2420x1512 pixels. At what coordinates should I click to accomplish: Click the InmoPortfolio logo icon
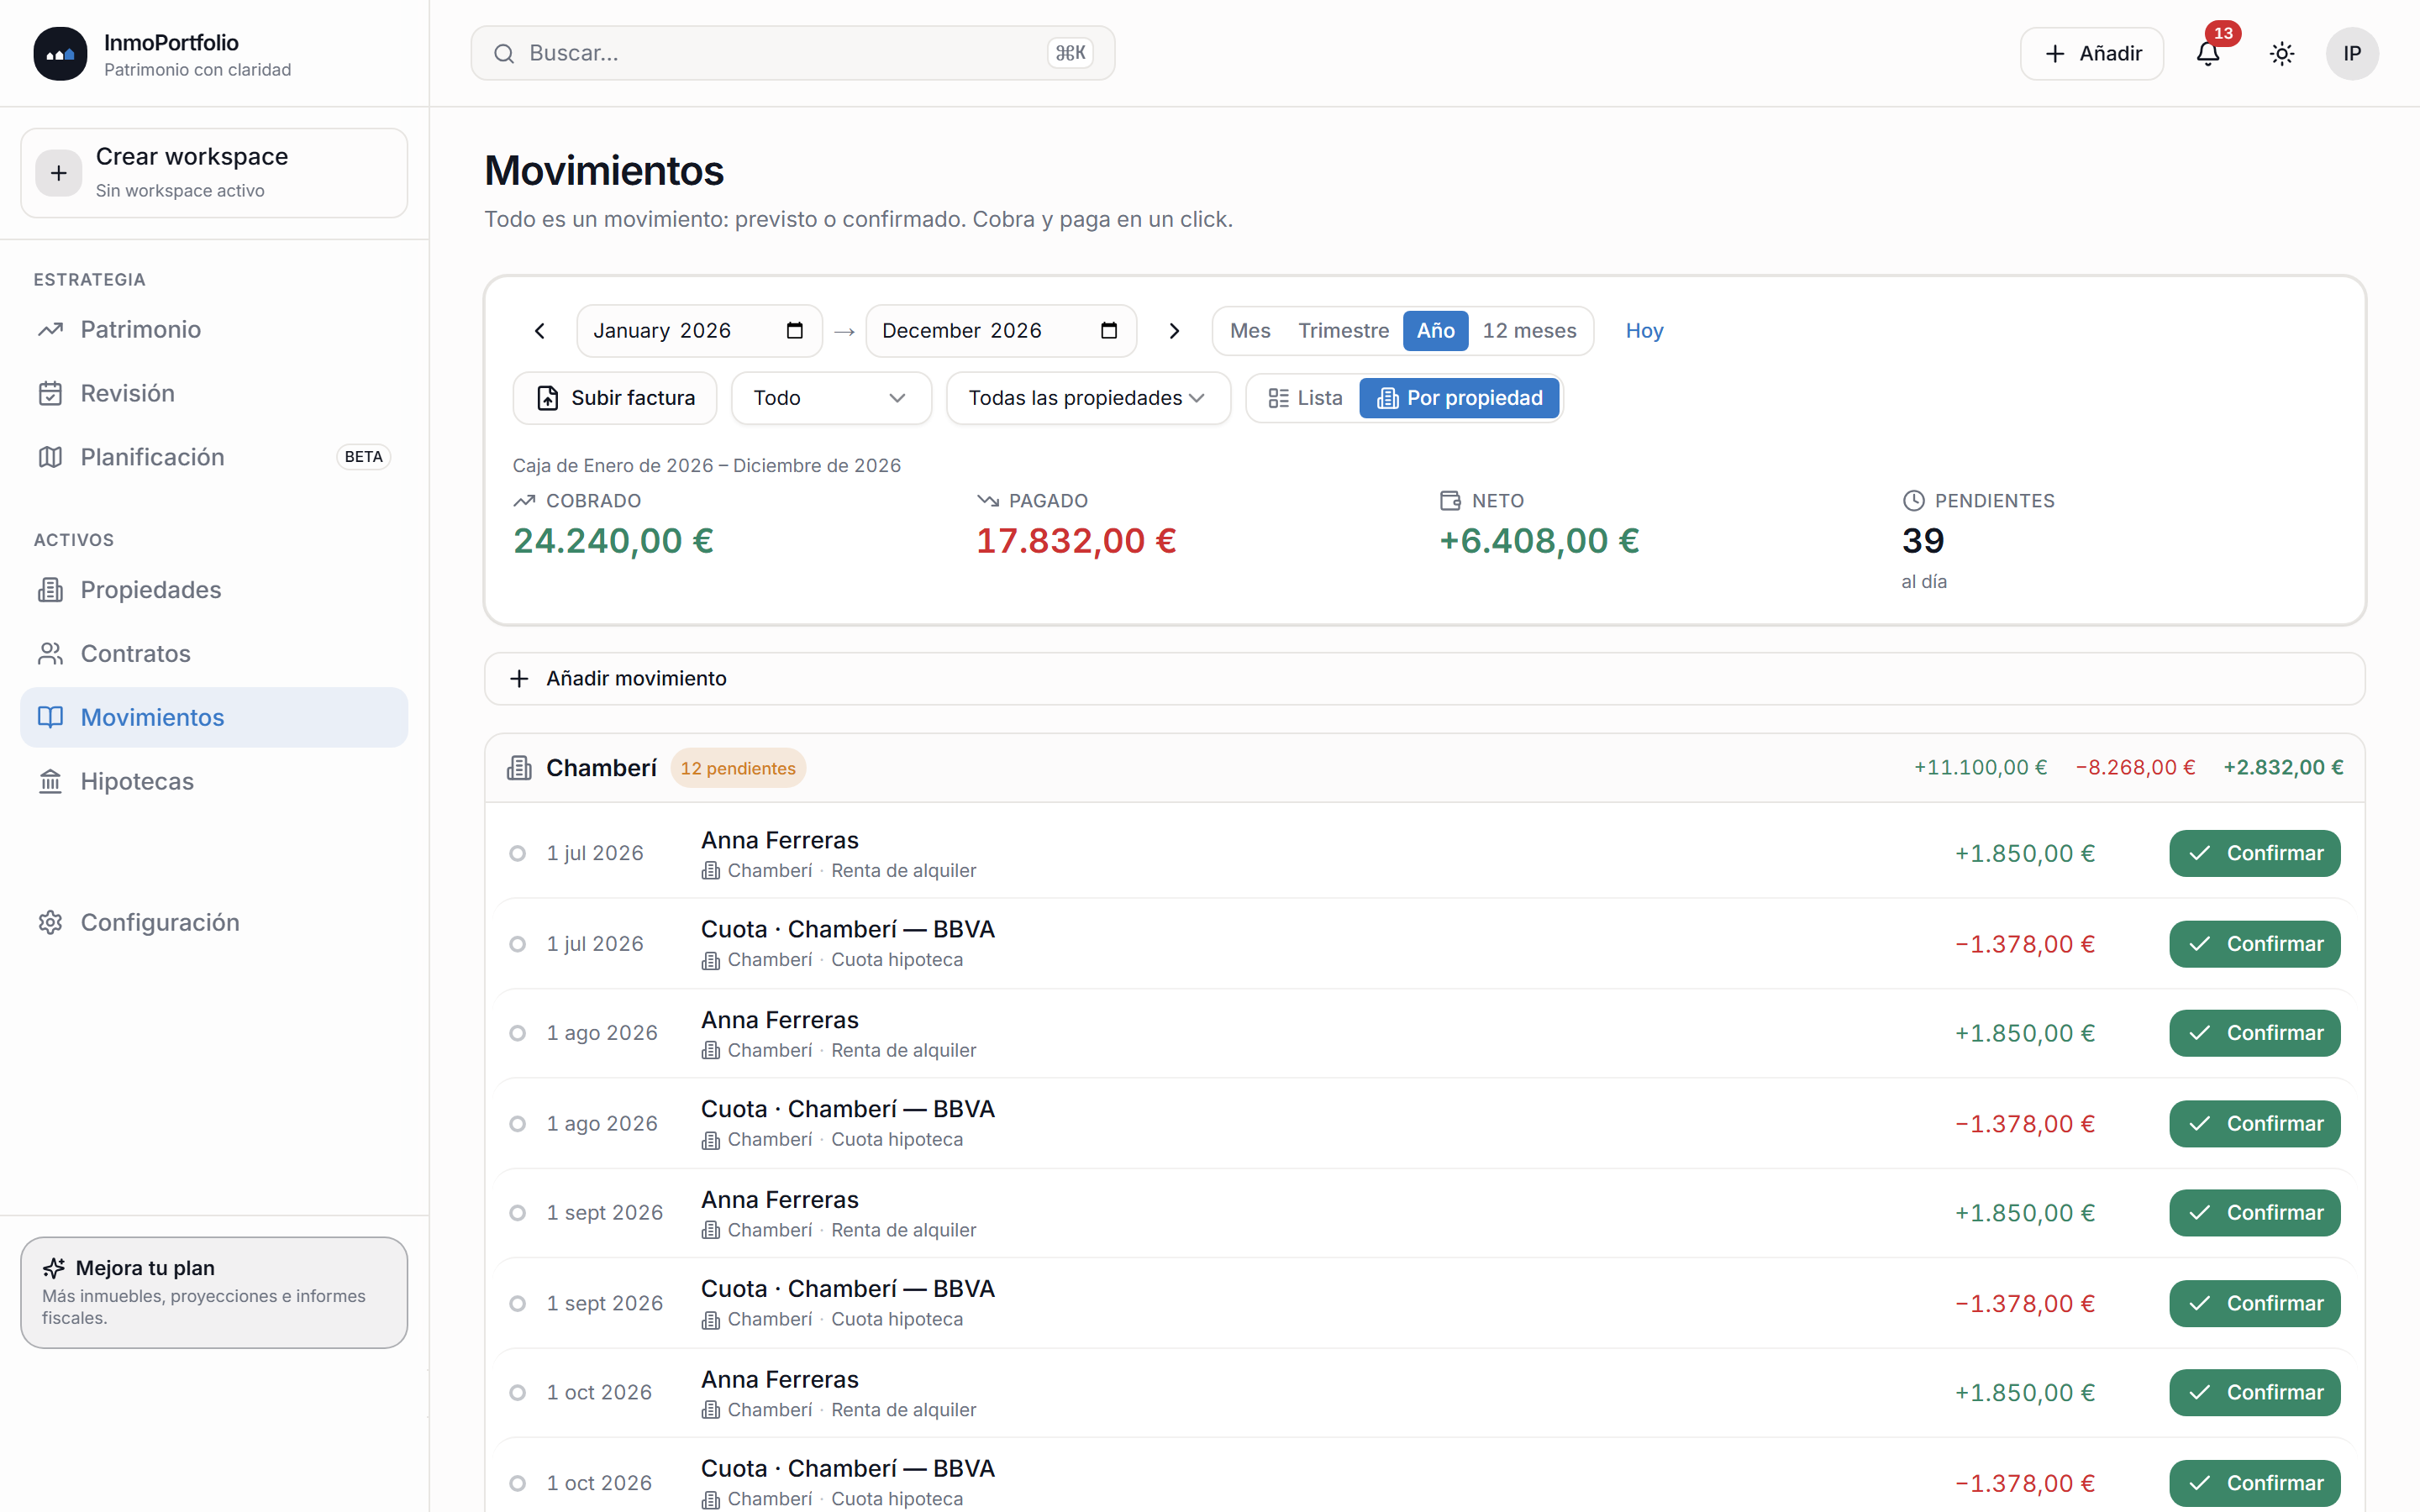[x=60, y=53]
